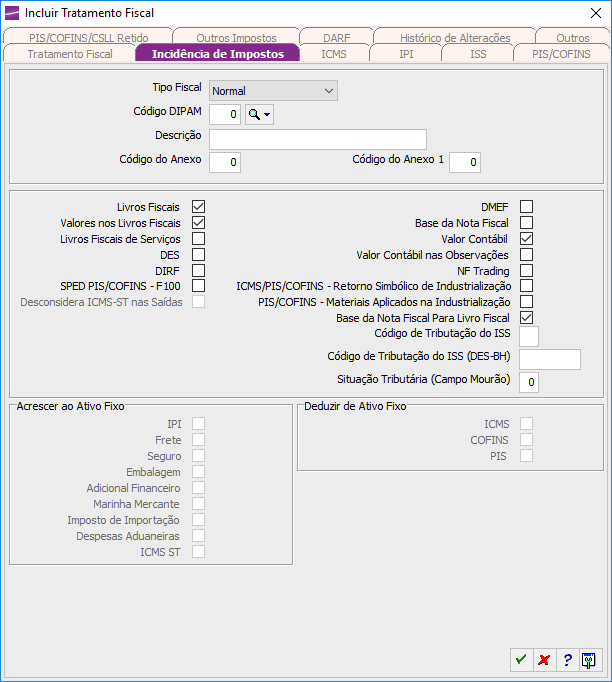
Task: Click the configuration wrench icon at bottom right
Action: pos(590,660)
